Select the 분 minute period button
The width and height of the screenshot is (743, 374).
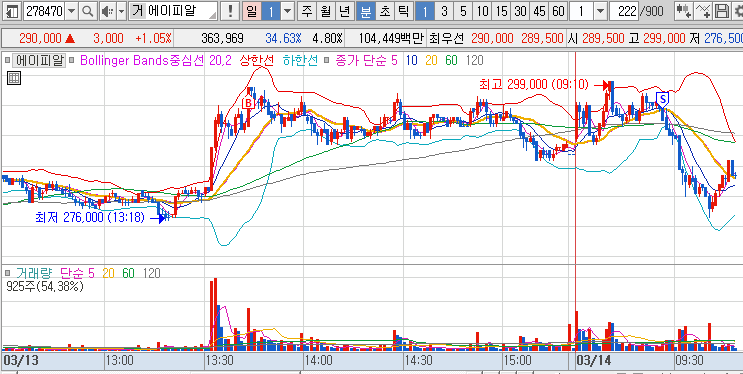point(365,11)
